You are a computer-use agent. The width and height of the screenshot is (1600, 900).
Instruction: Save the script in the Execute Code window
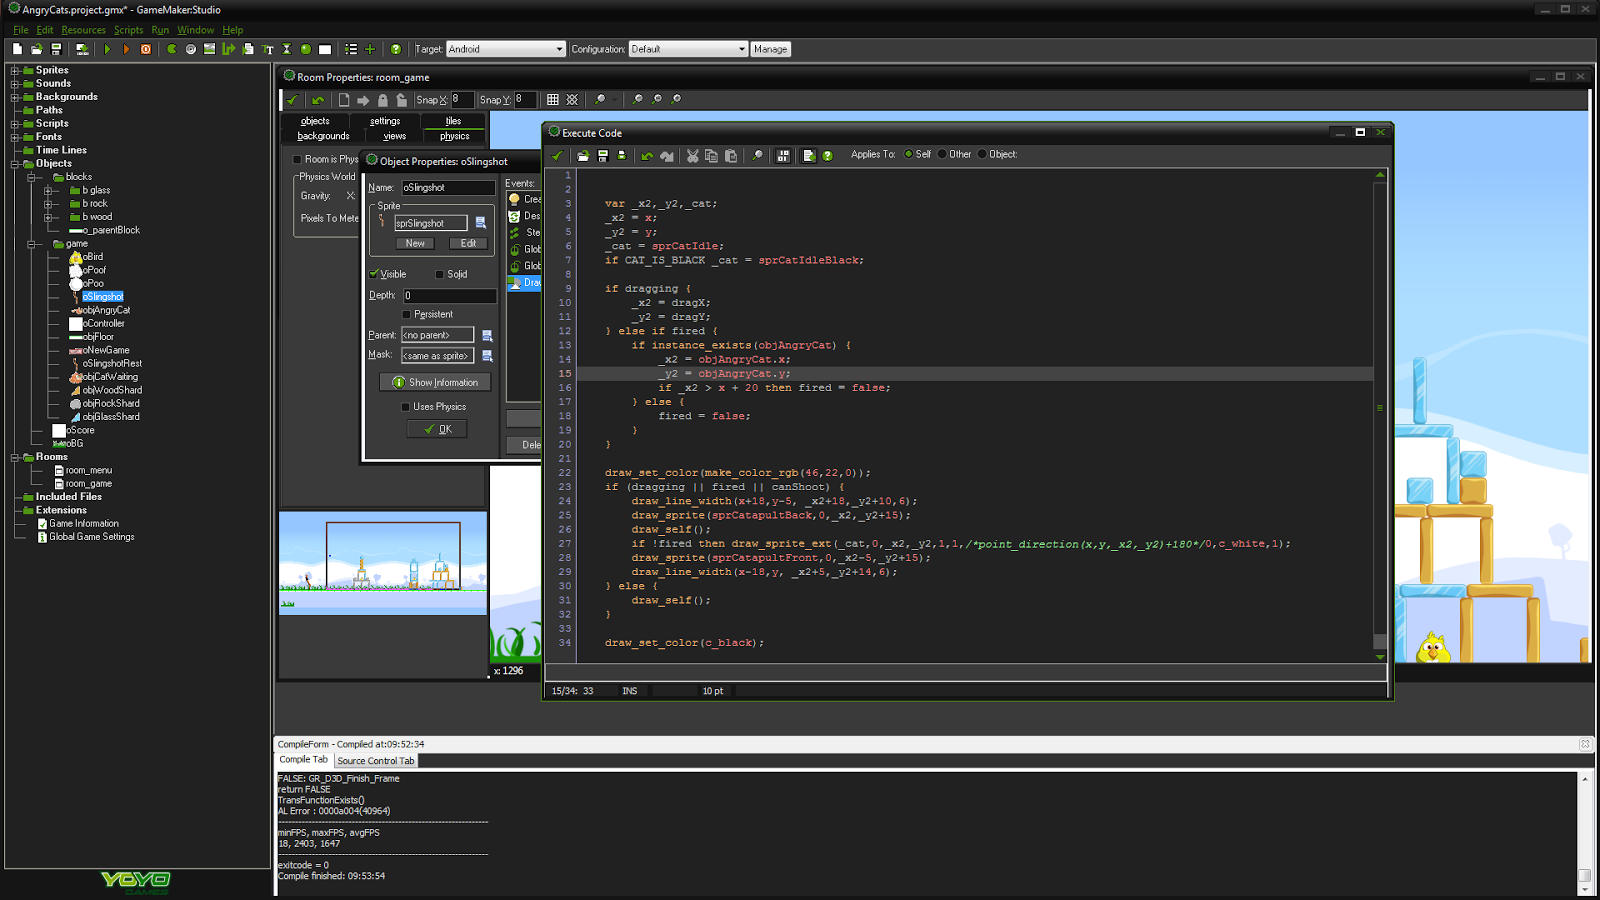click(600, 155)
